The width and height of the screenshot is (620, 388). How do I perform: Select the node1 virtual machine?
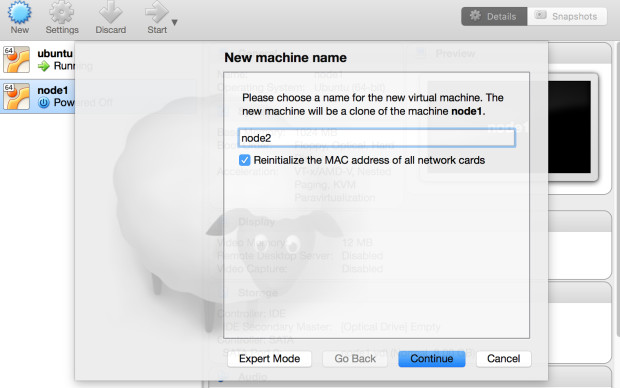point(38,97)
